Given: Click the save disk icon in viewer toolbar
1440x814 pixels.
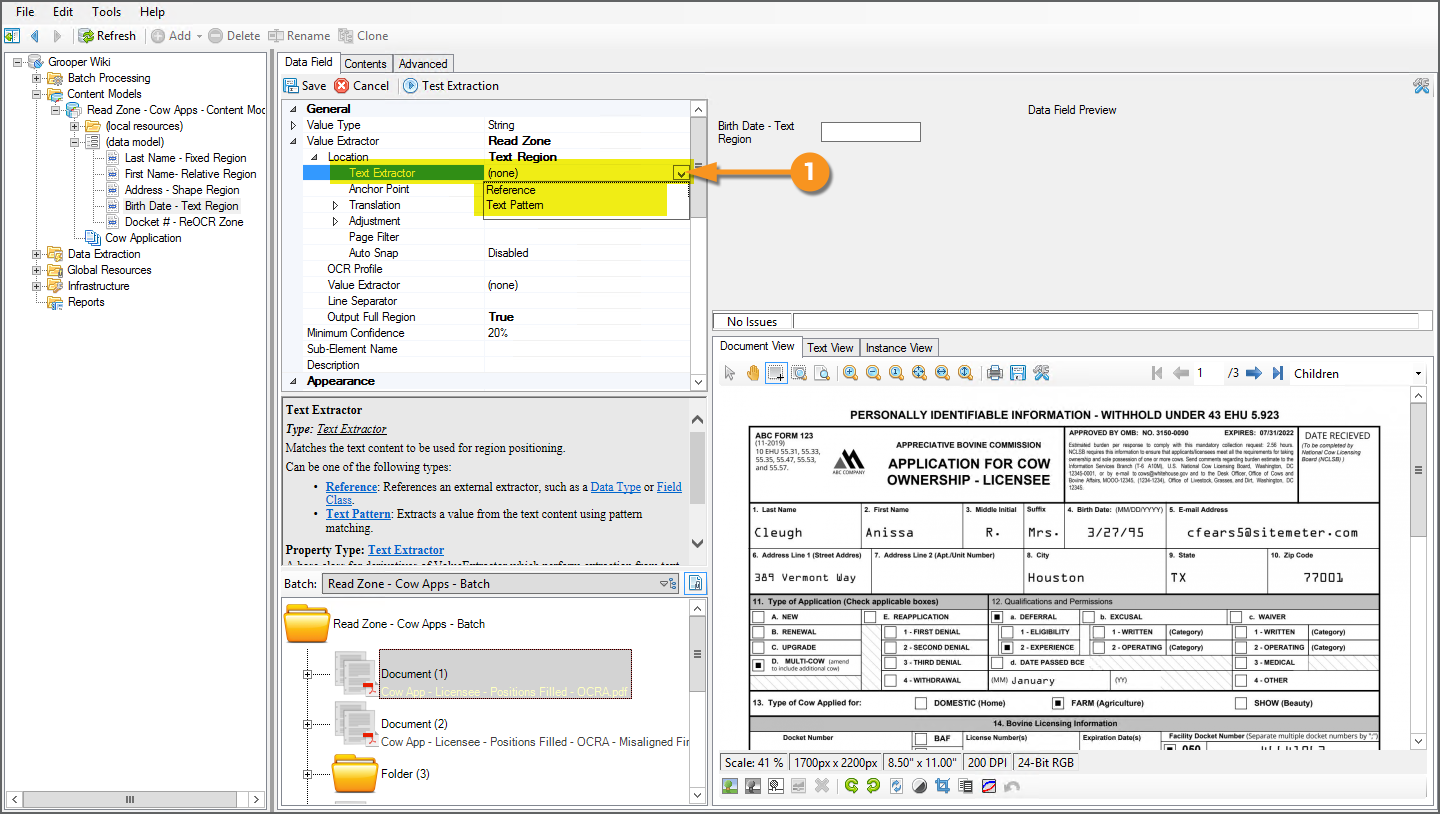Looking at the screenshot, I should coord(1018,373).
